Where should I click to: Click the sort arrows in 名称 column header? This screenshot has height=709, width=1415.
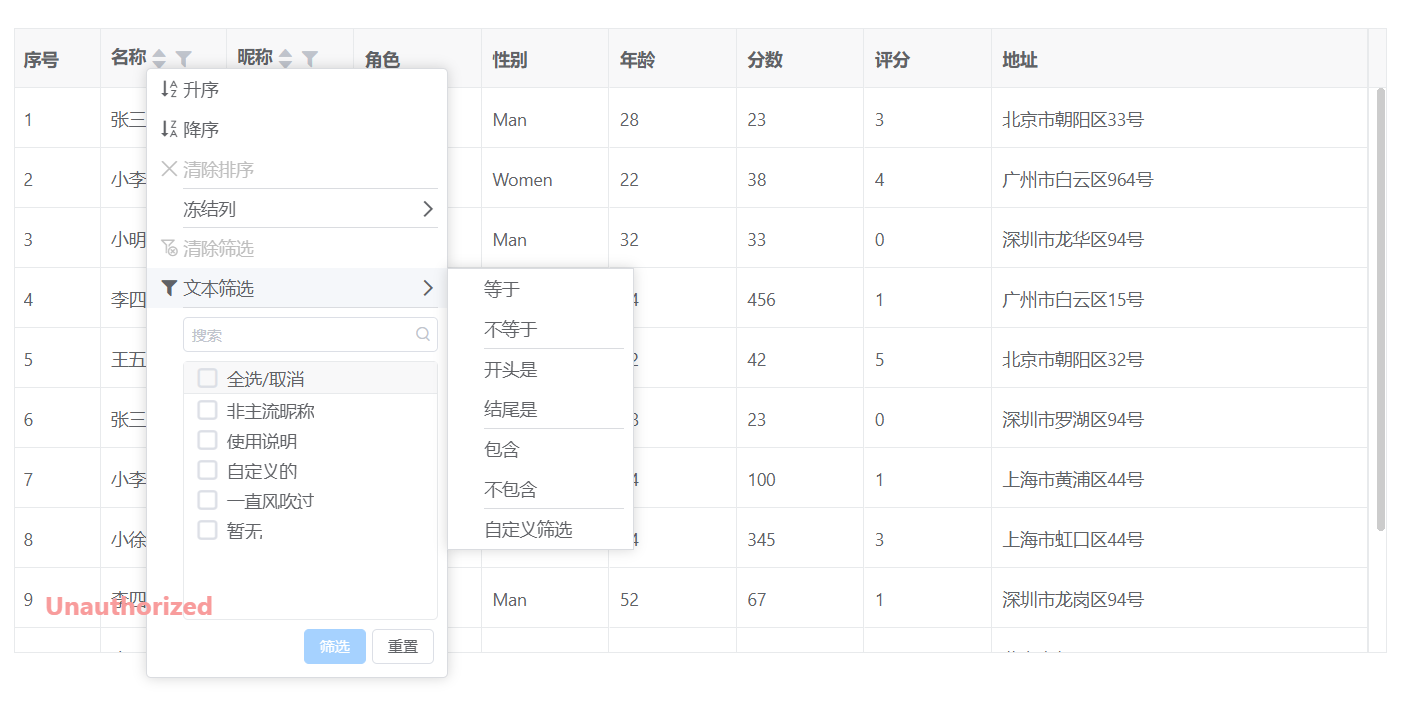pos(159,59)
